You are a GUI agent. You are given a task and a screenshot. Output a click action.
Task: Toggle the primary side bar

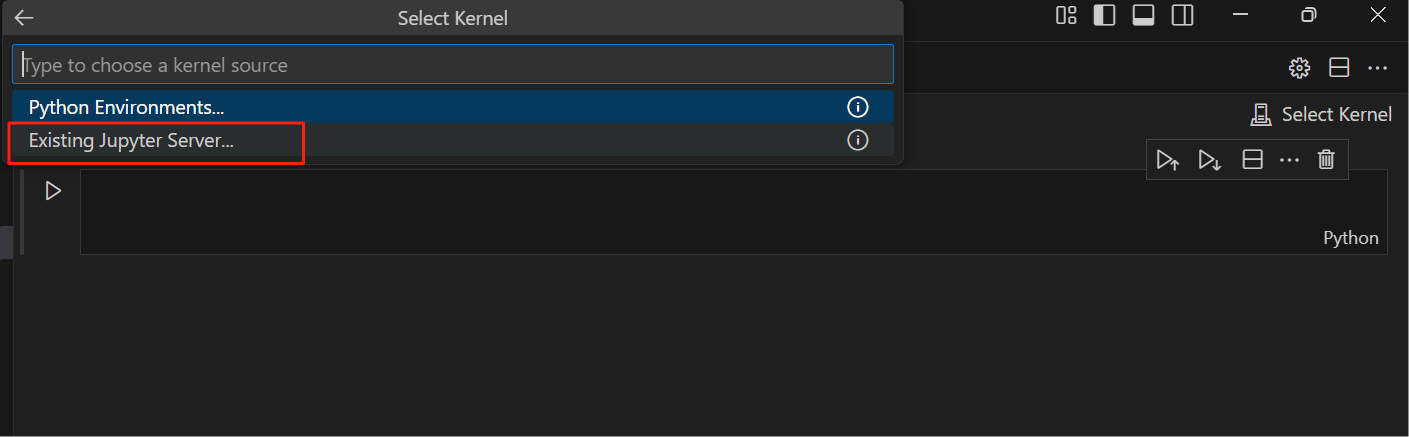(1104, 15)
